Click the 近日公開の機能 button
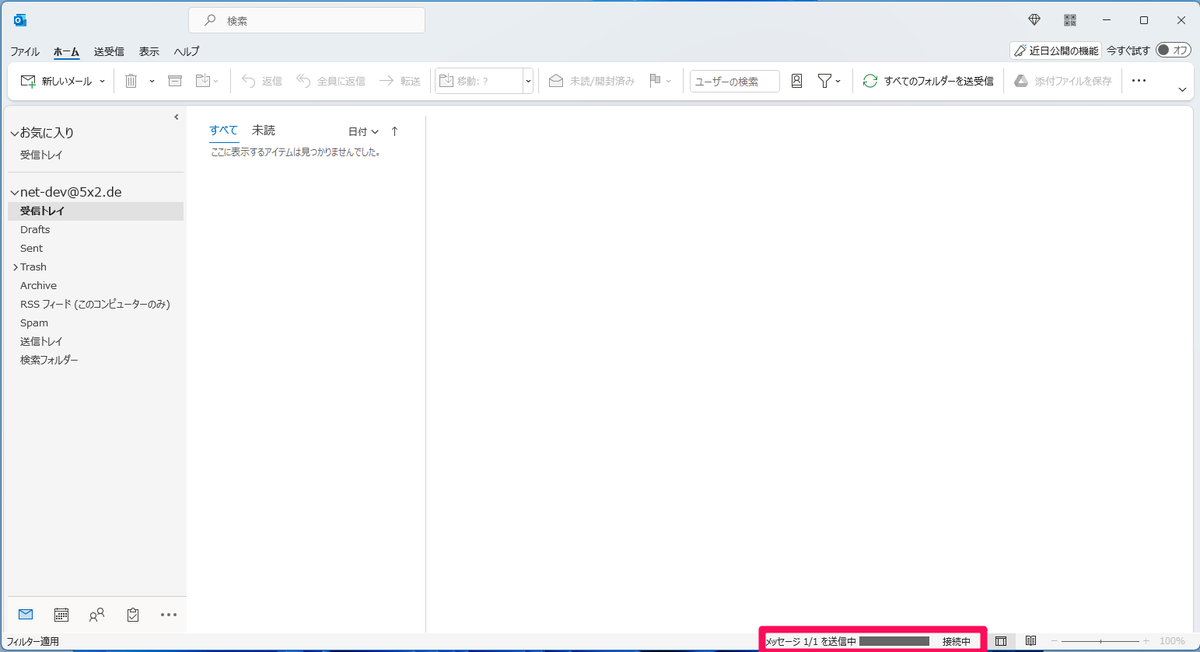The image size is (1200, 652). point(1056,50)
